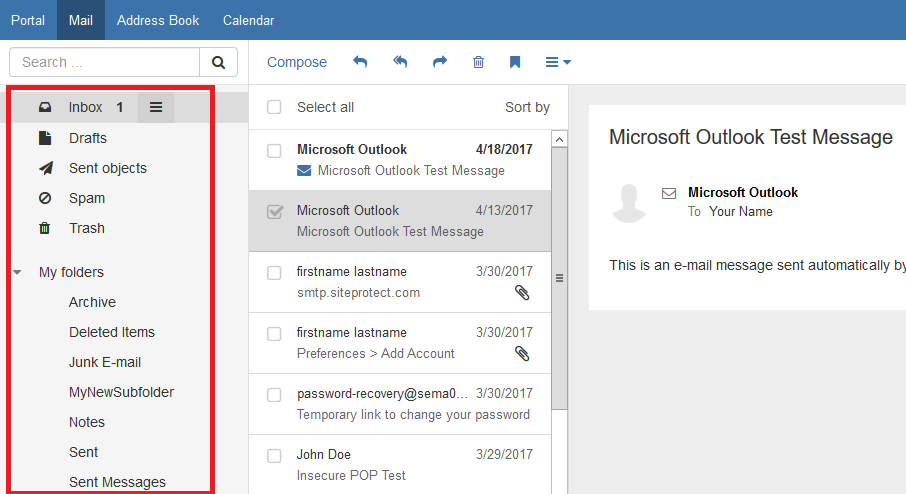Click the envelope icon beside sender Microsoft Outlook
This screenshot has height=494, width=906.
pos(669,194)
